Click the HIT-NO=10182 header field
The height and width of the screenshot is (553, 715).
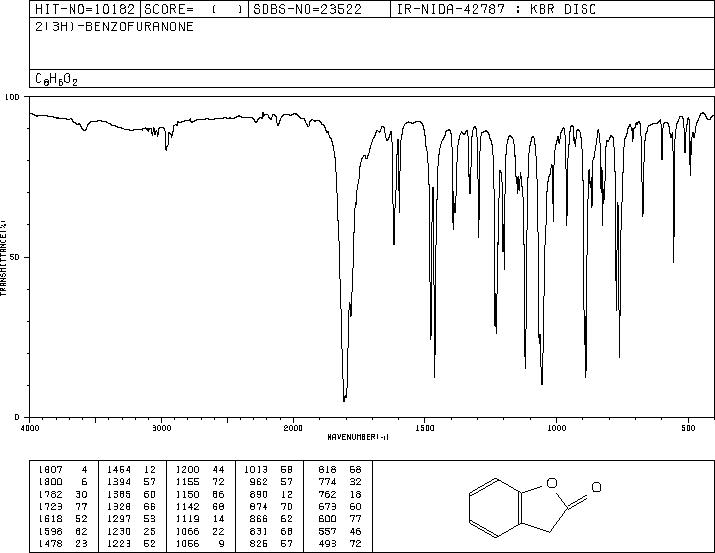click(85, 9)
